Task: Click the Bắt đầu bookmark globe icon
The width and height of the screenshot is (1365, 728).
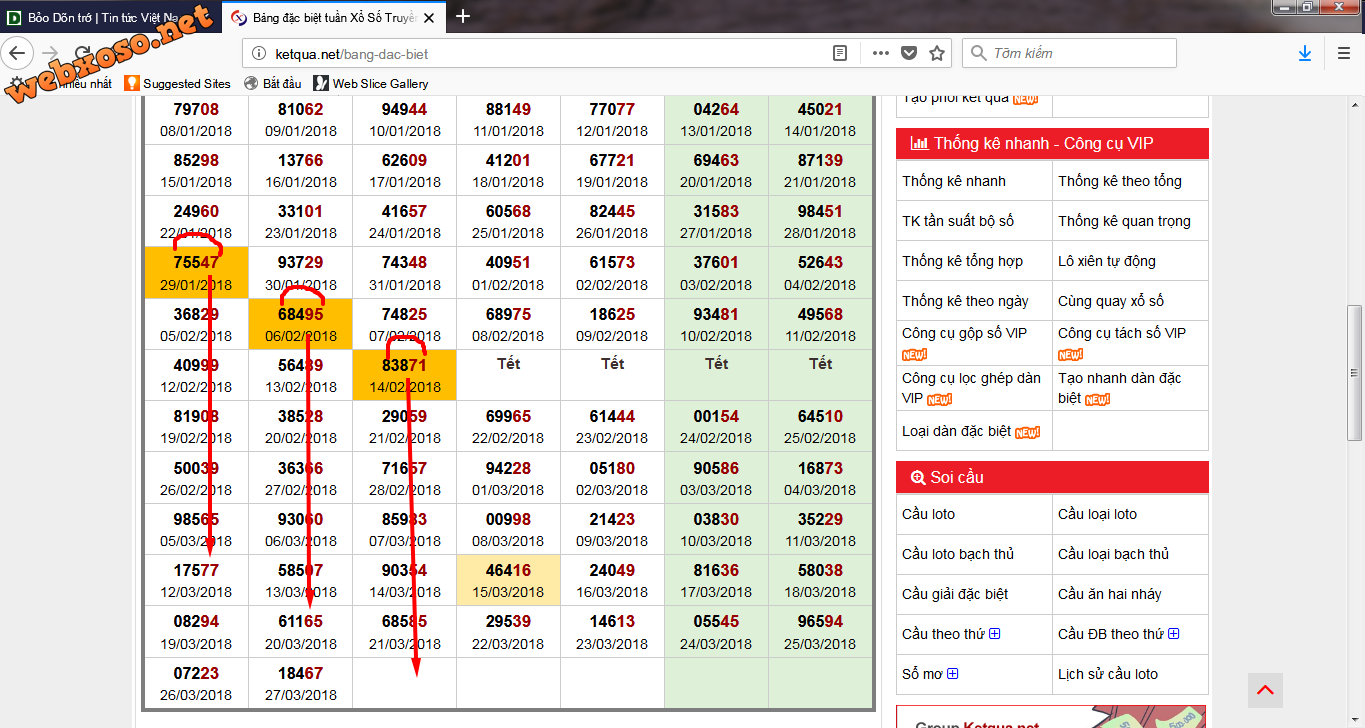Action: [250, 84]
